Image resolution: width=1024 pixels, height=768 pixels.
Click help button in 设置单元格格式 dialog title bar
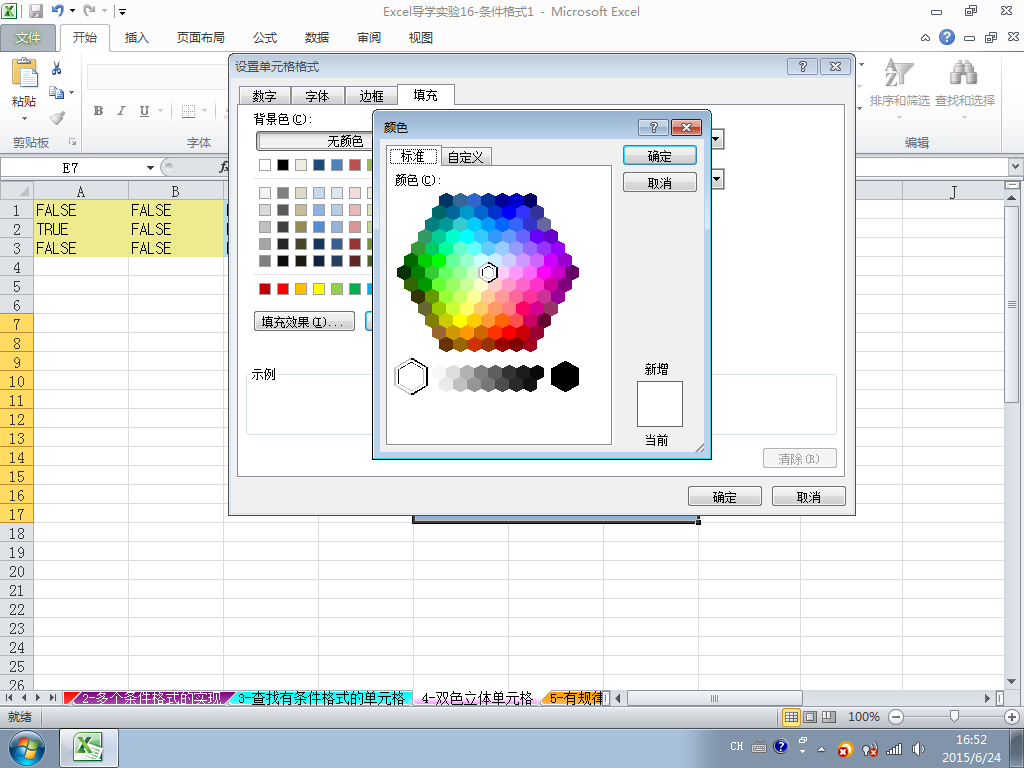click(x=803, y=66)
